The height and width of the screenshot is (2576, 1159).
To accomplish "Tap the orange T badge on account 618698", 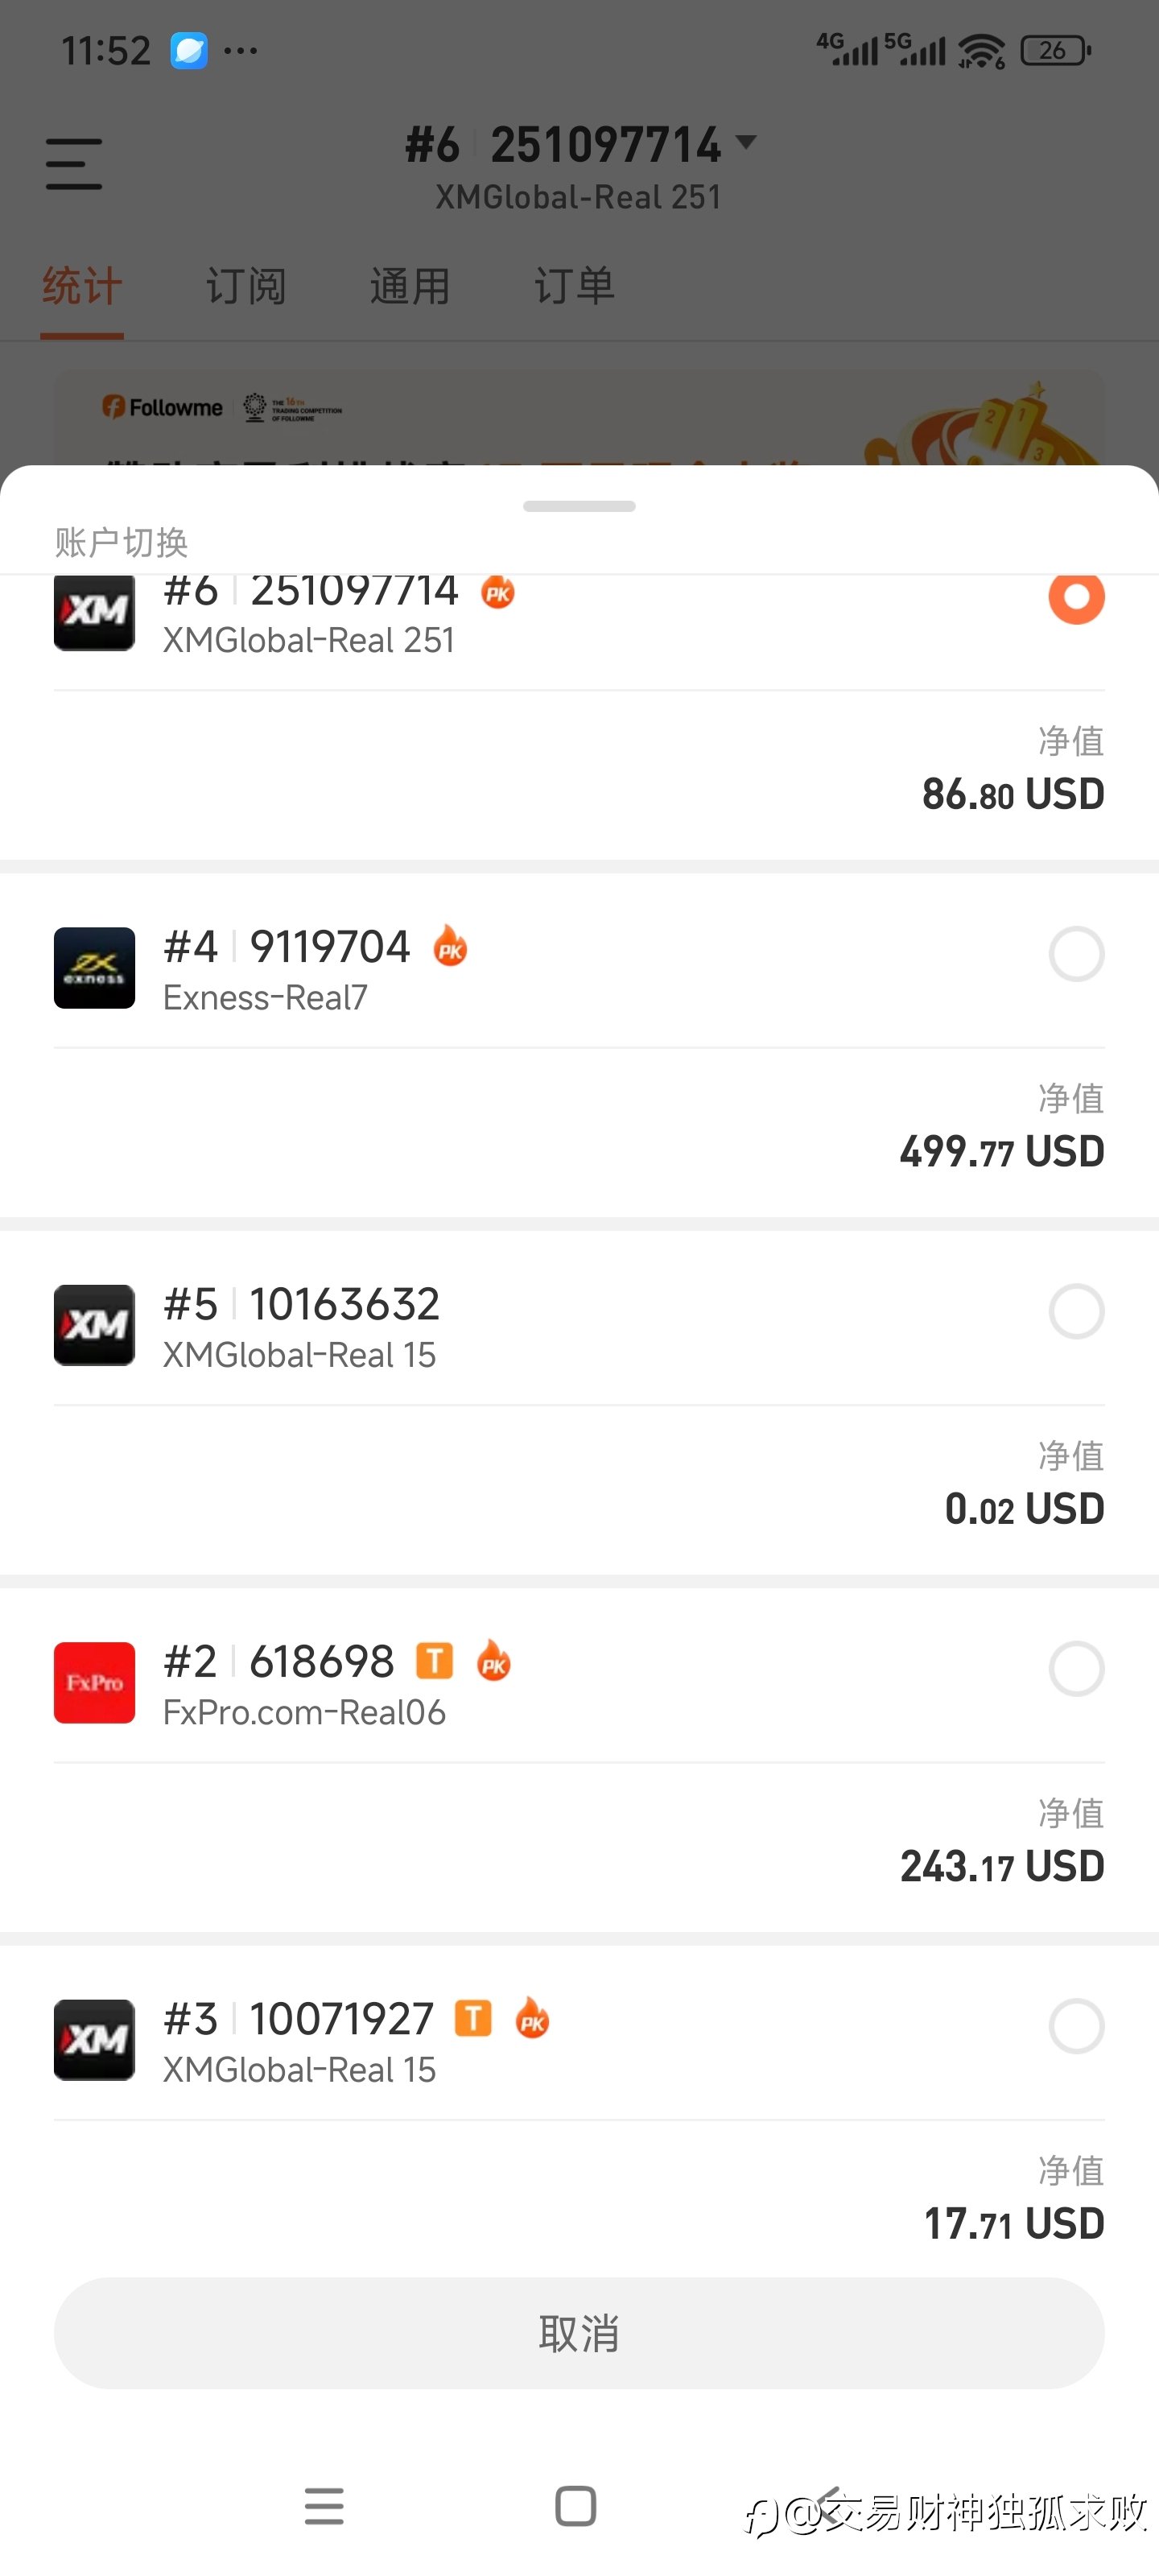I will click(x=434, y=1660).
